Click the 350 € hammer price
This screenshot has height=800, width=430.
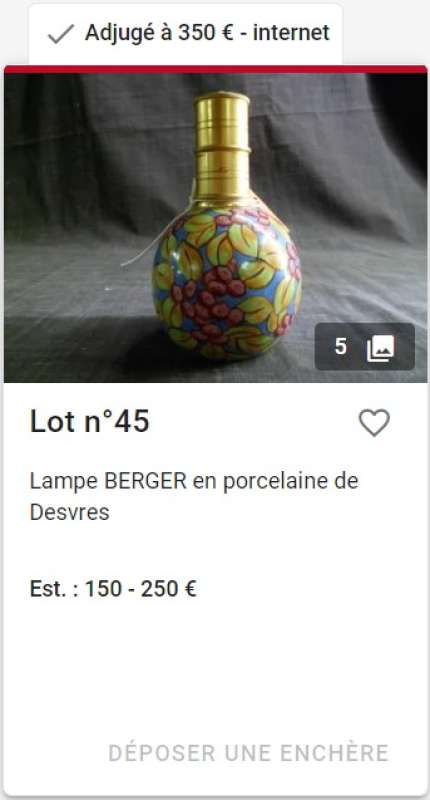(203, 33)
